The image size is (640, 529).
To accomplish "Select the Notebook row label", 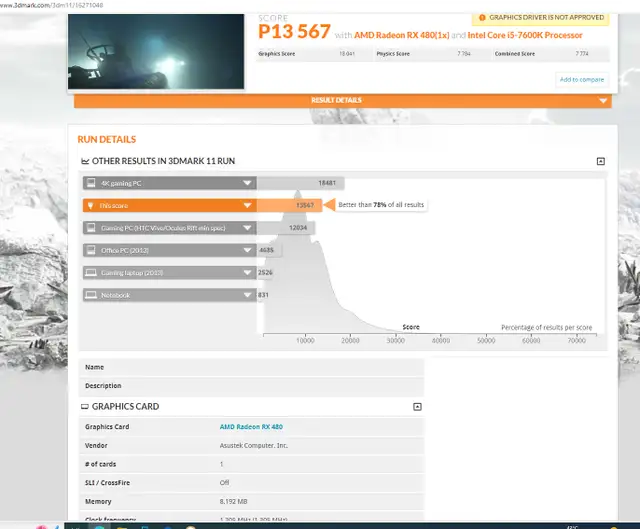I will pos(115,295).
